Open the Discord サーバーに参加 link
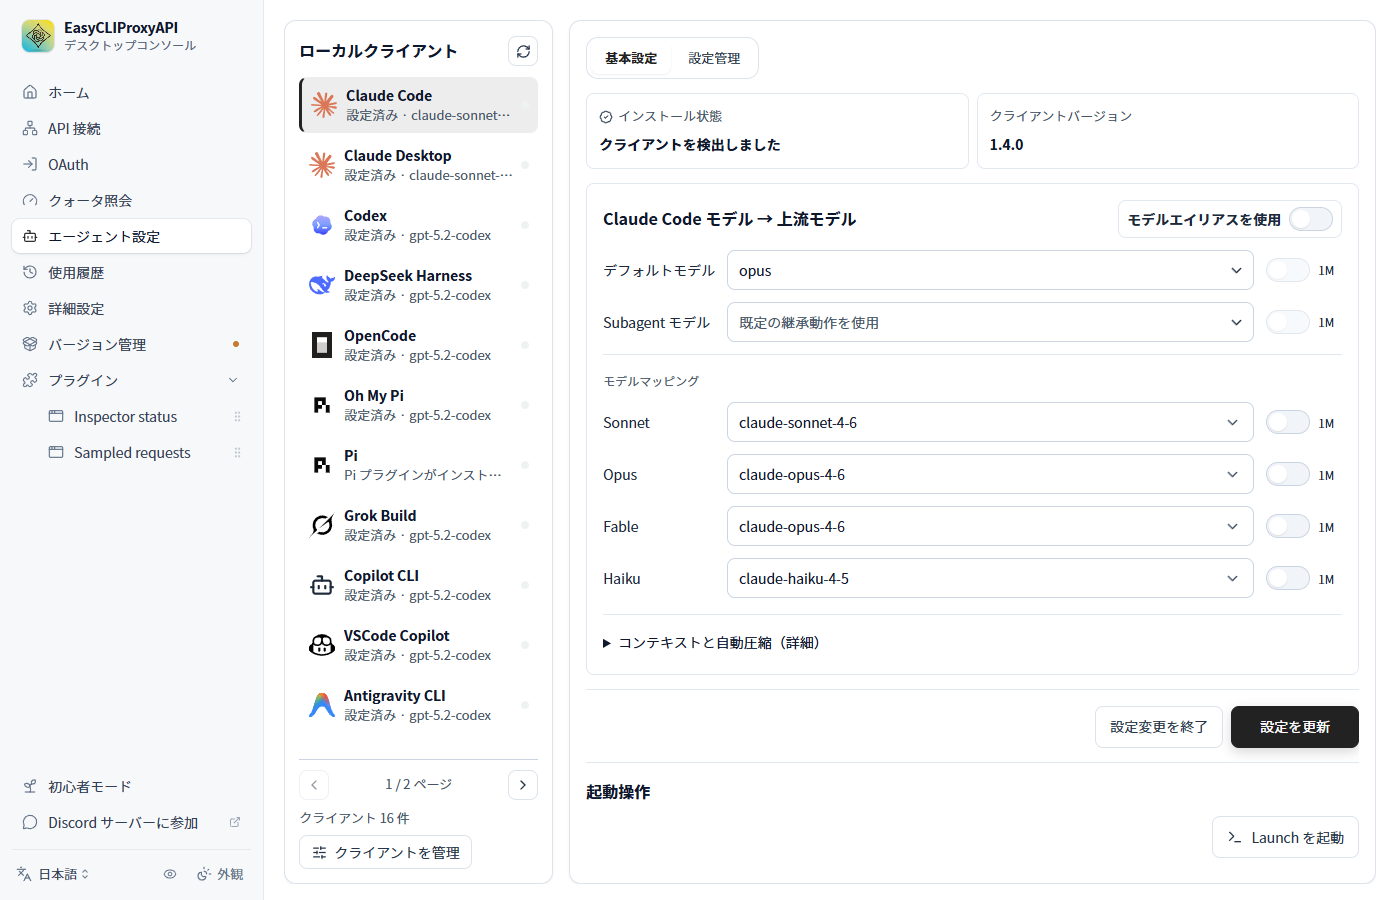This screenshot has height=900, width=1396. click(x=131, y=822)
